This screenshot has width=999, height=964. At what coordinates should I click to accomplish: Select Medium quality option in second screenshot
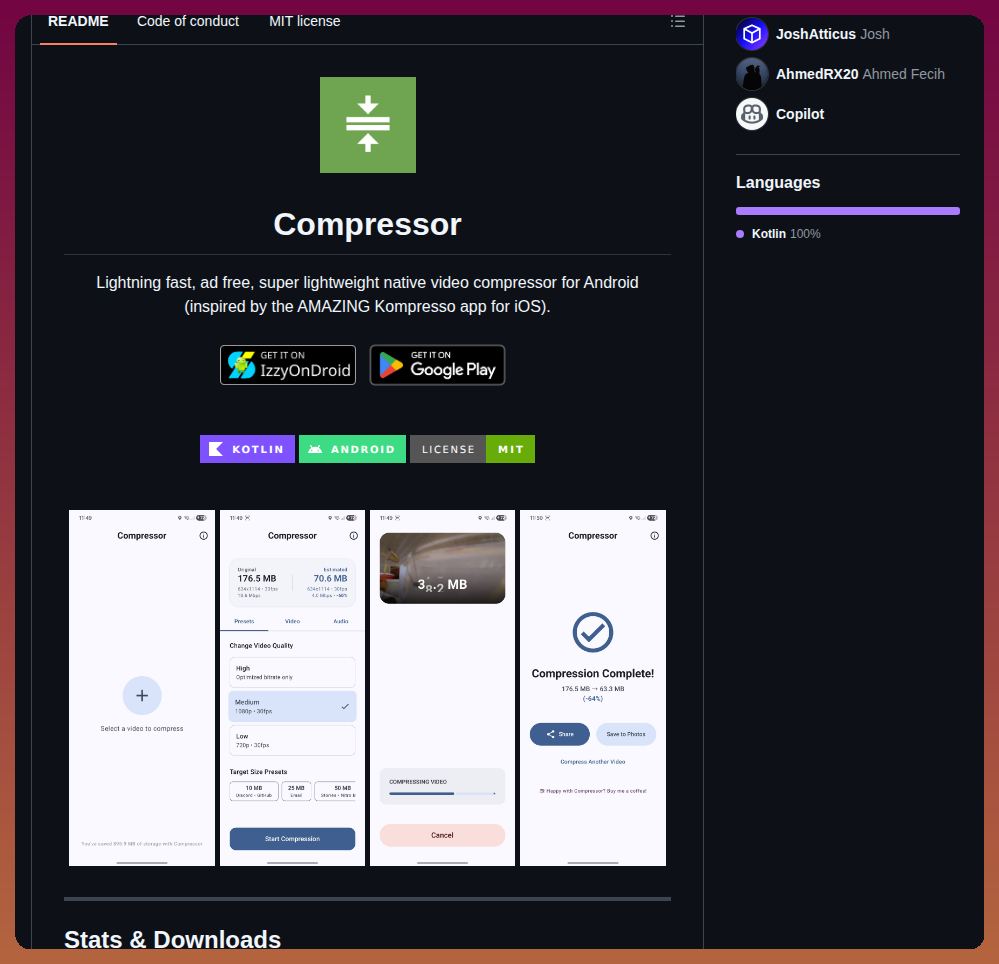(x=292, y=706)
